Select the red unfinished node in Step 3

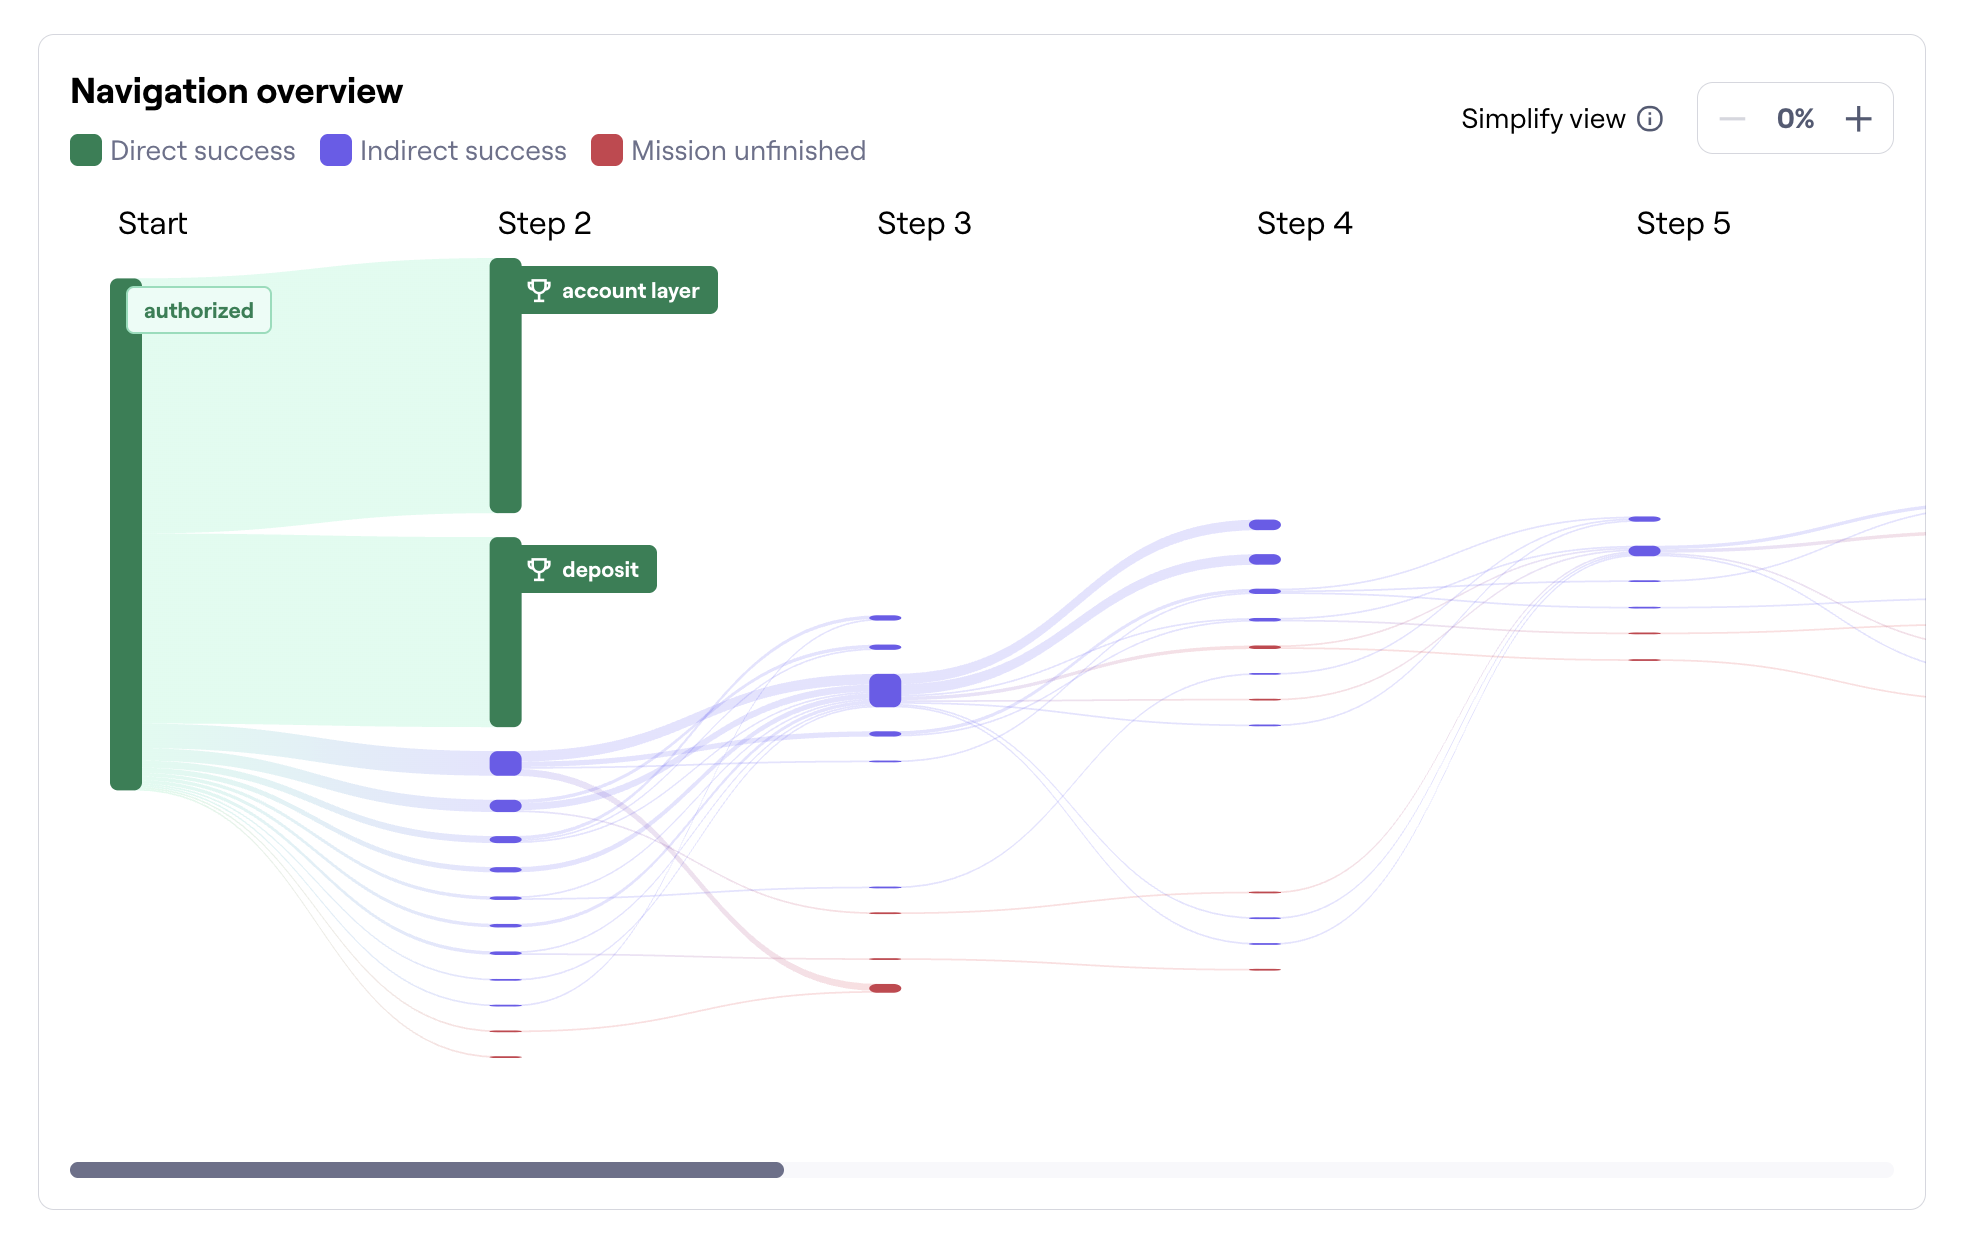(885, 988)
